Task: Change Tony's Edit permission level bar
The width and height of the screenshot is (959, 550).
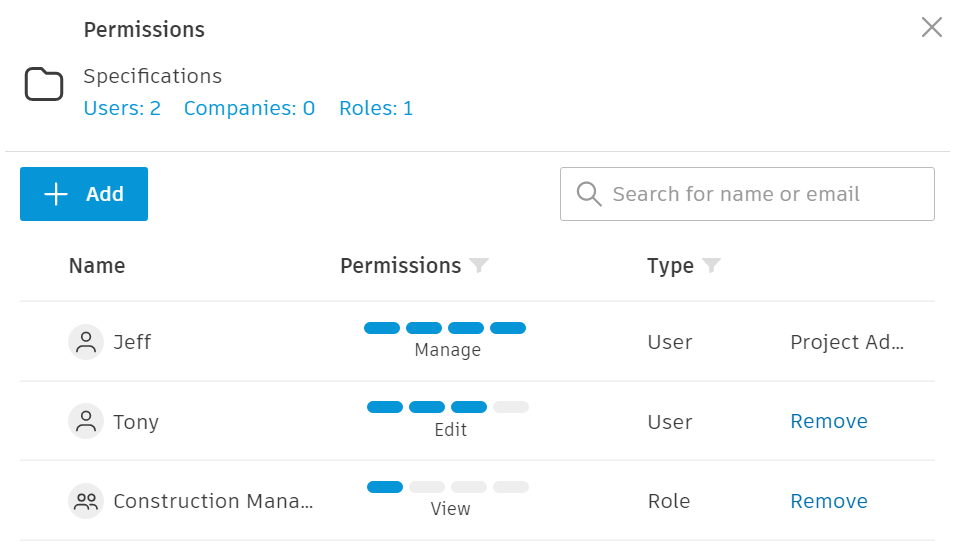Action: (x=447, y=407)
